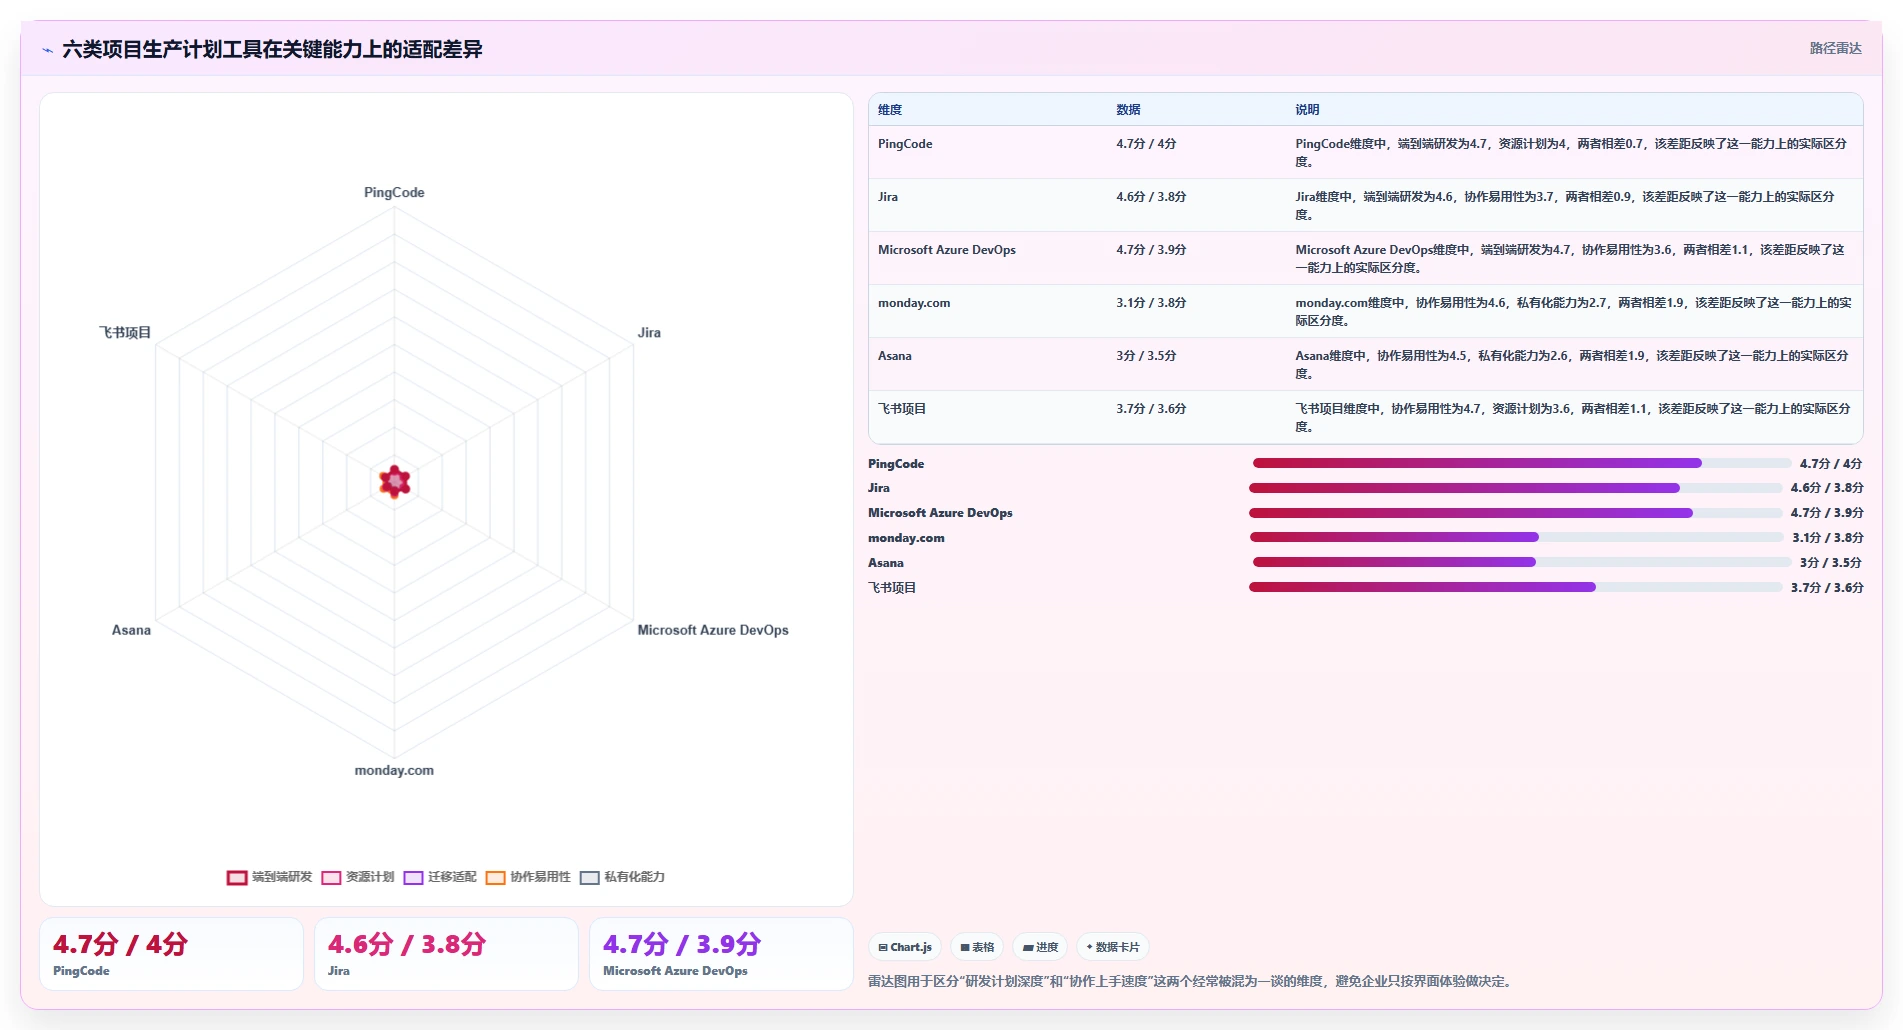1903x1030 pixels.
Task: Select PingCode cell in table
Action: [905, 144]
